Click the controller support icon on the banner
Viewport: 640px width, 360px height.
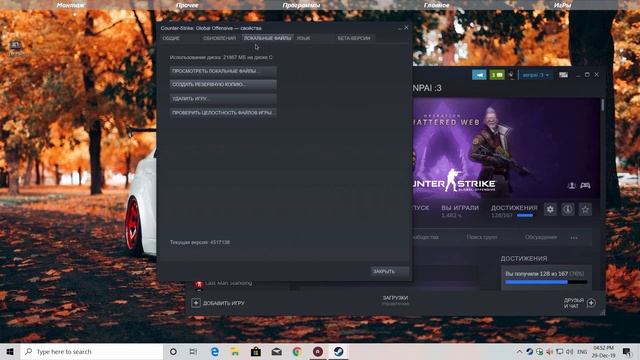click(585, 186)
